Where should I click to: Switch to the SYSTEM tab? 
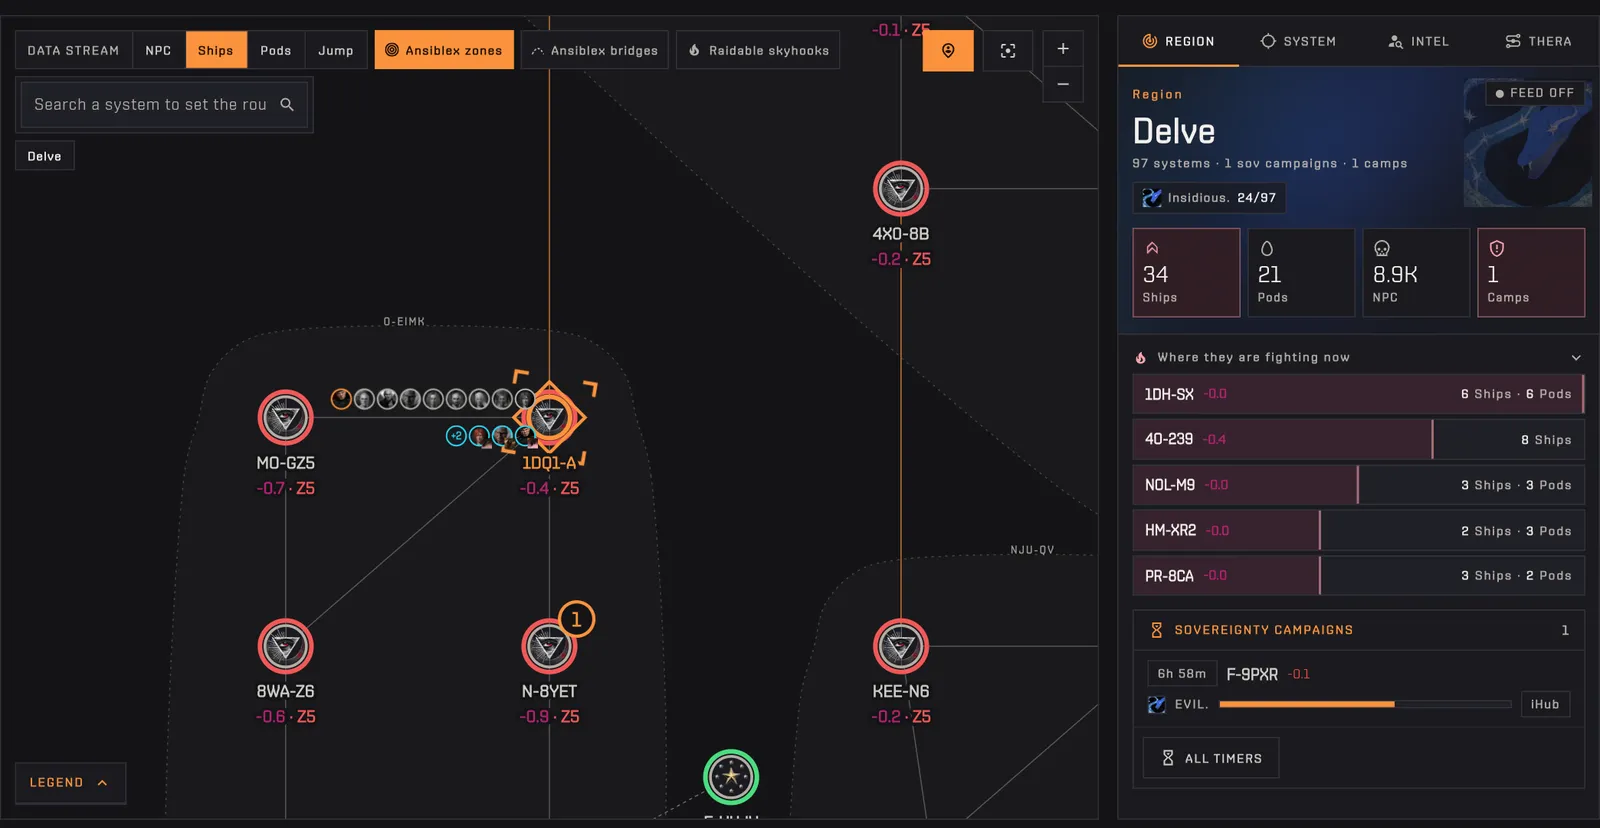coord(1298,41)
